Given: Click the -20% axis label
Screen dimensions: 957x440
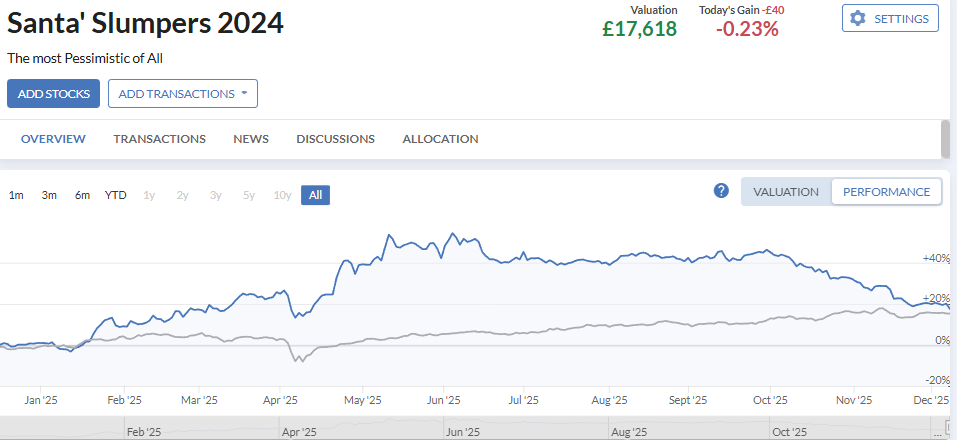Looking at the screenshot, I should tap(937, 380).
